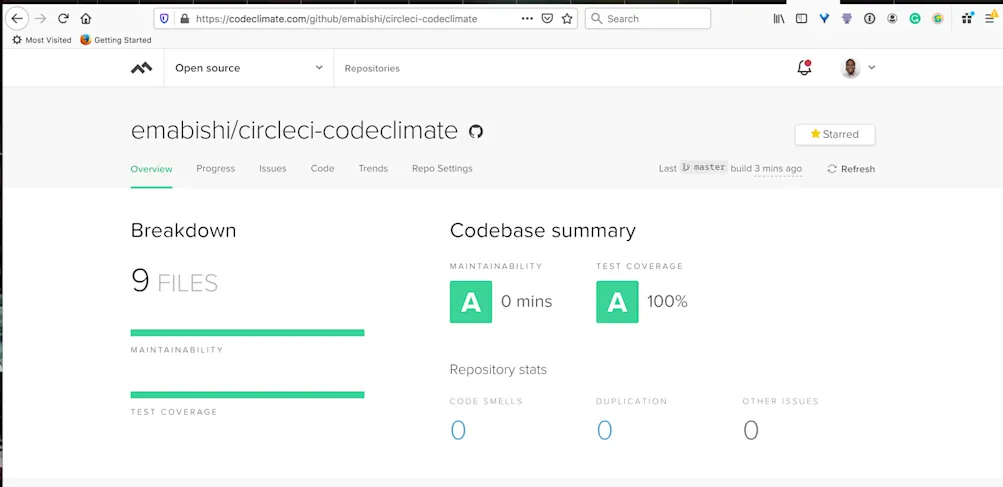
Task: Open the Most Visited bookmarks folder
Action: pos(42,40)
